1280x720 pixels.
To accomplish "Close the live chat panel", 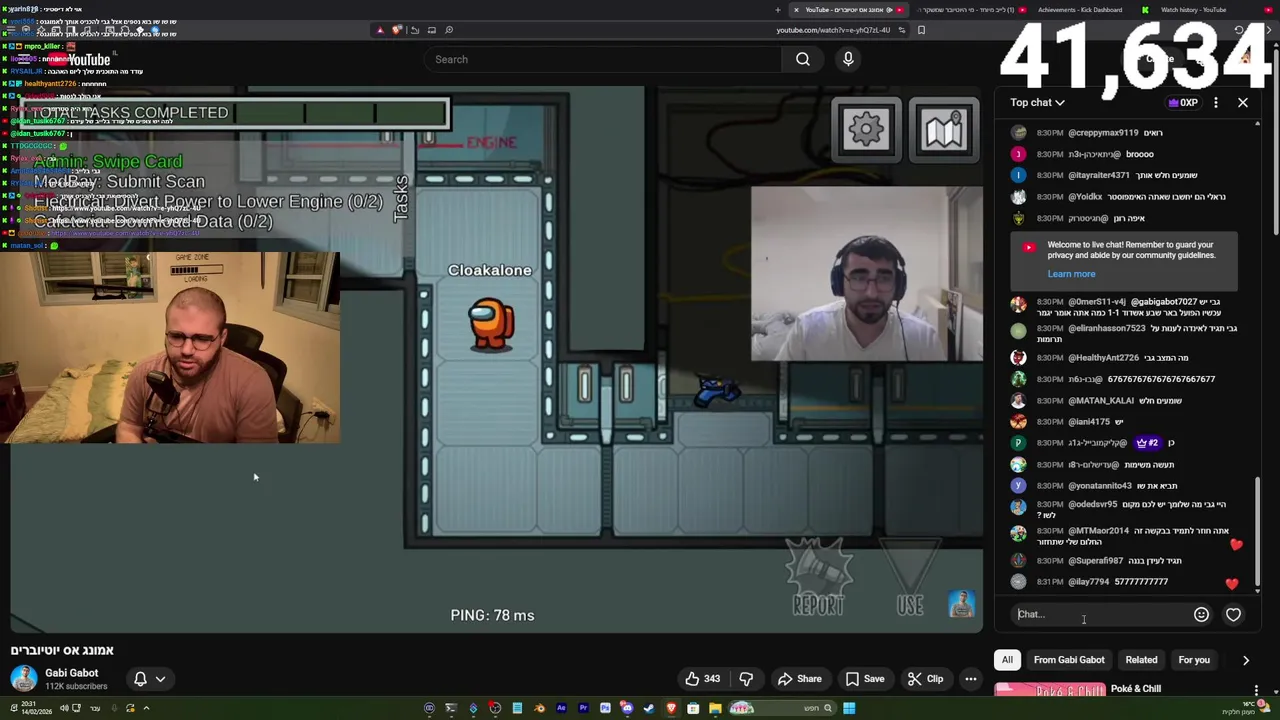I will (x=1243, y=102).
